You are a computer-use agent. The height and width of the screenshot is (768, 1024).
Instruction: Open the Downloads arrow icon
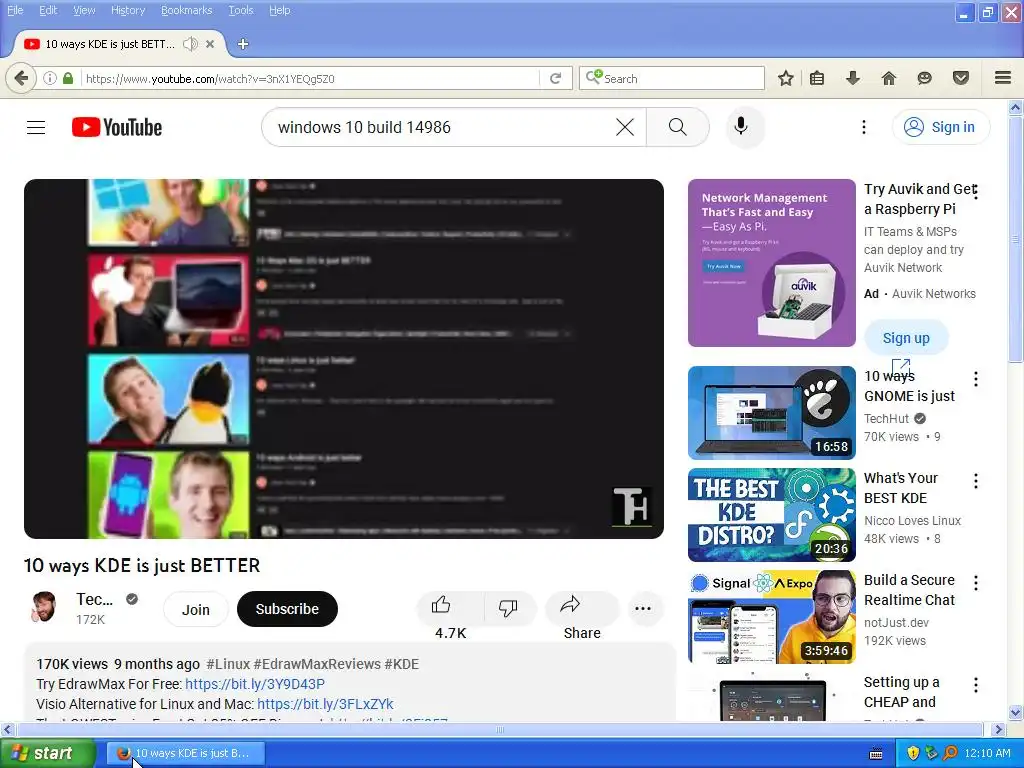point(852,78)
